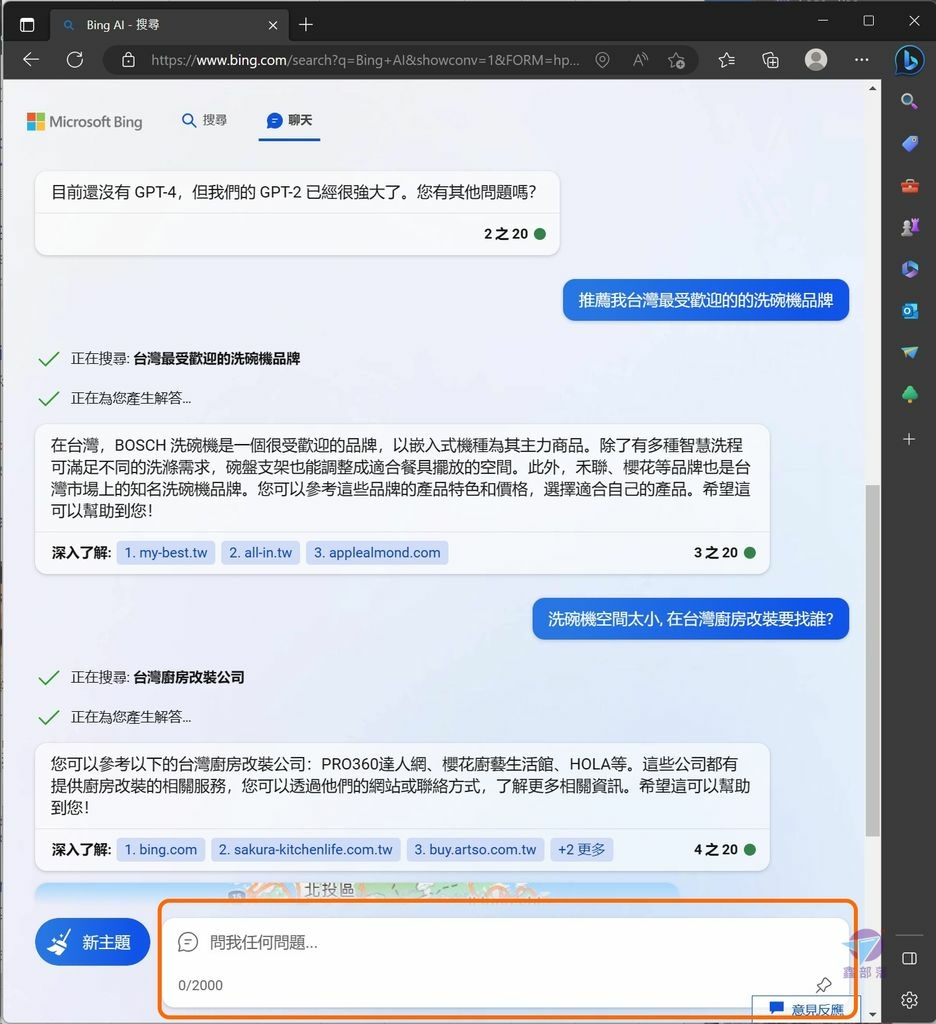
Task: Open my-best.tw source link
Action: (x=166, y=552)
